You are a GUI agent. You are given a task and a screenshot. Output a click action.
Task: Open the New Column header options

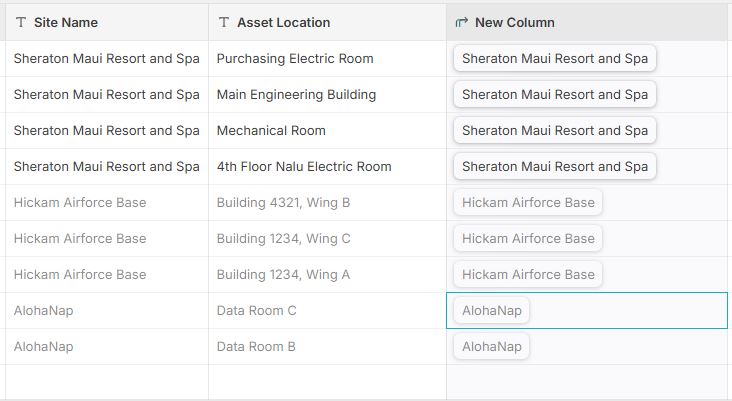click(x=587, y=22)
